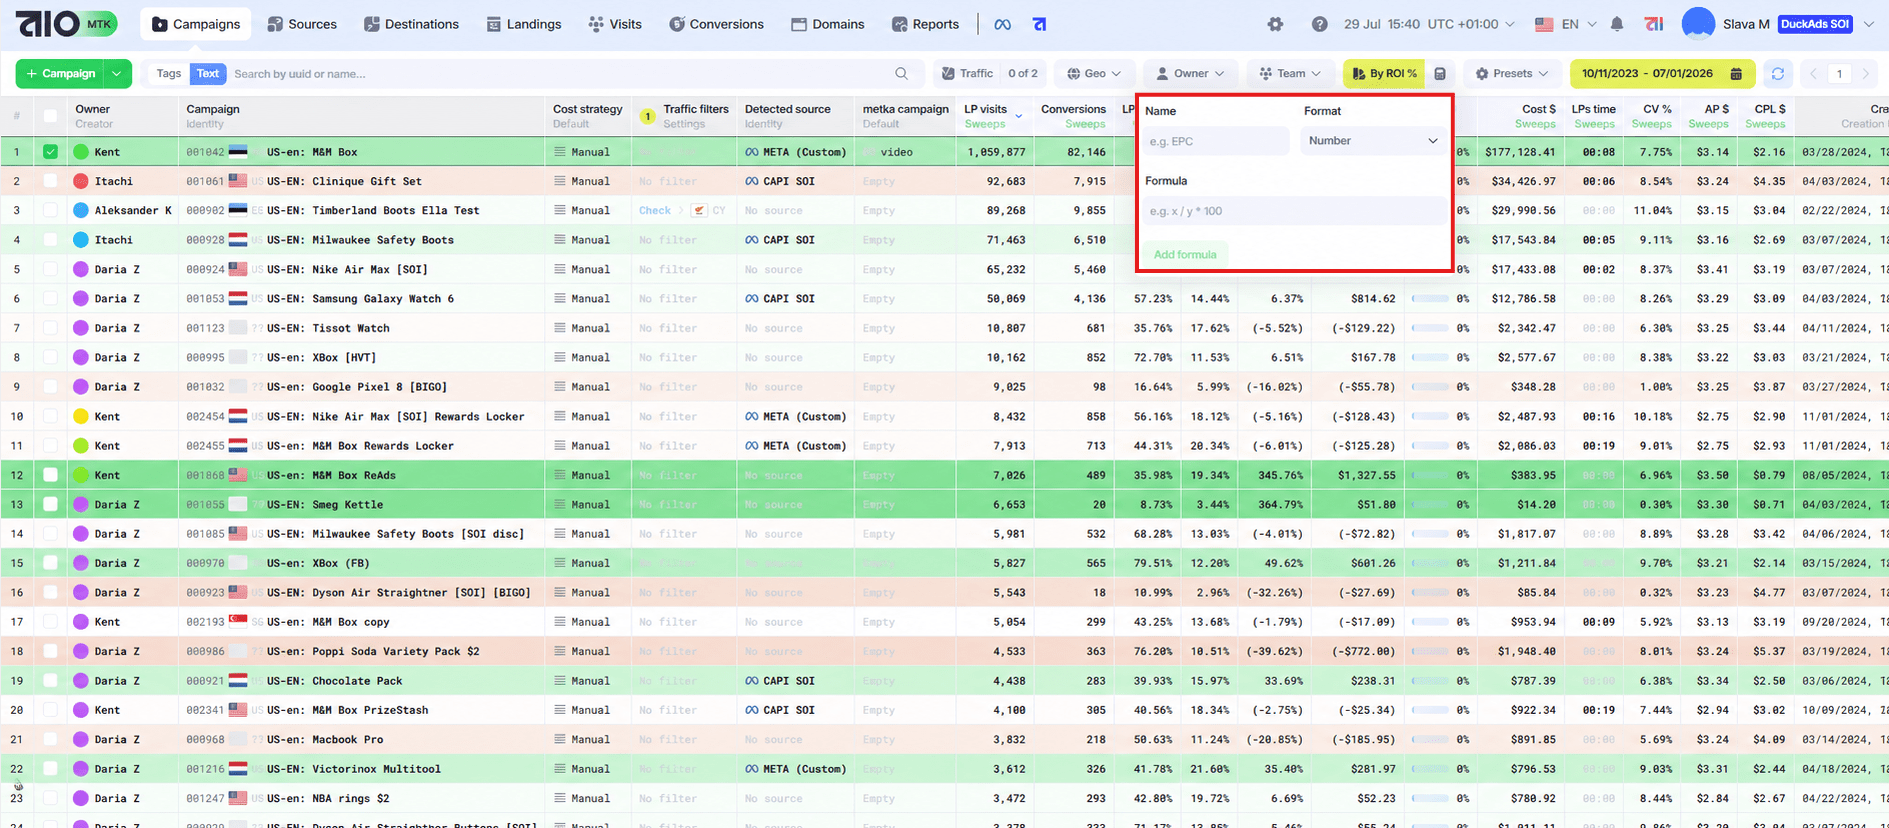
Task: Click the Timberland row traffic filter flag icon
Action: click(699, 210)
